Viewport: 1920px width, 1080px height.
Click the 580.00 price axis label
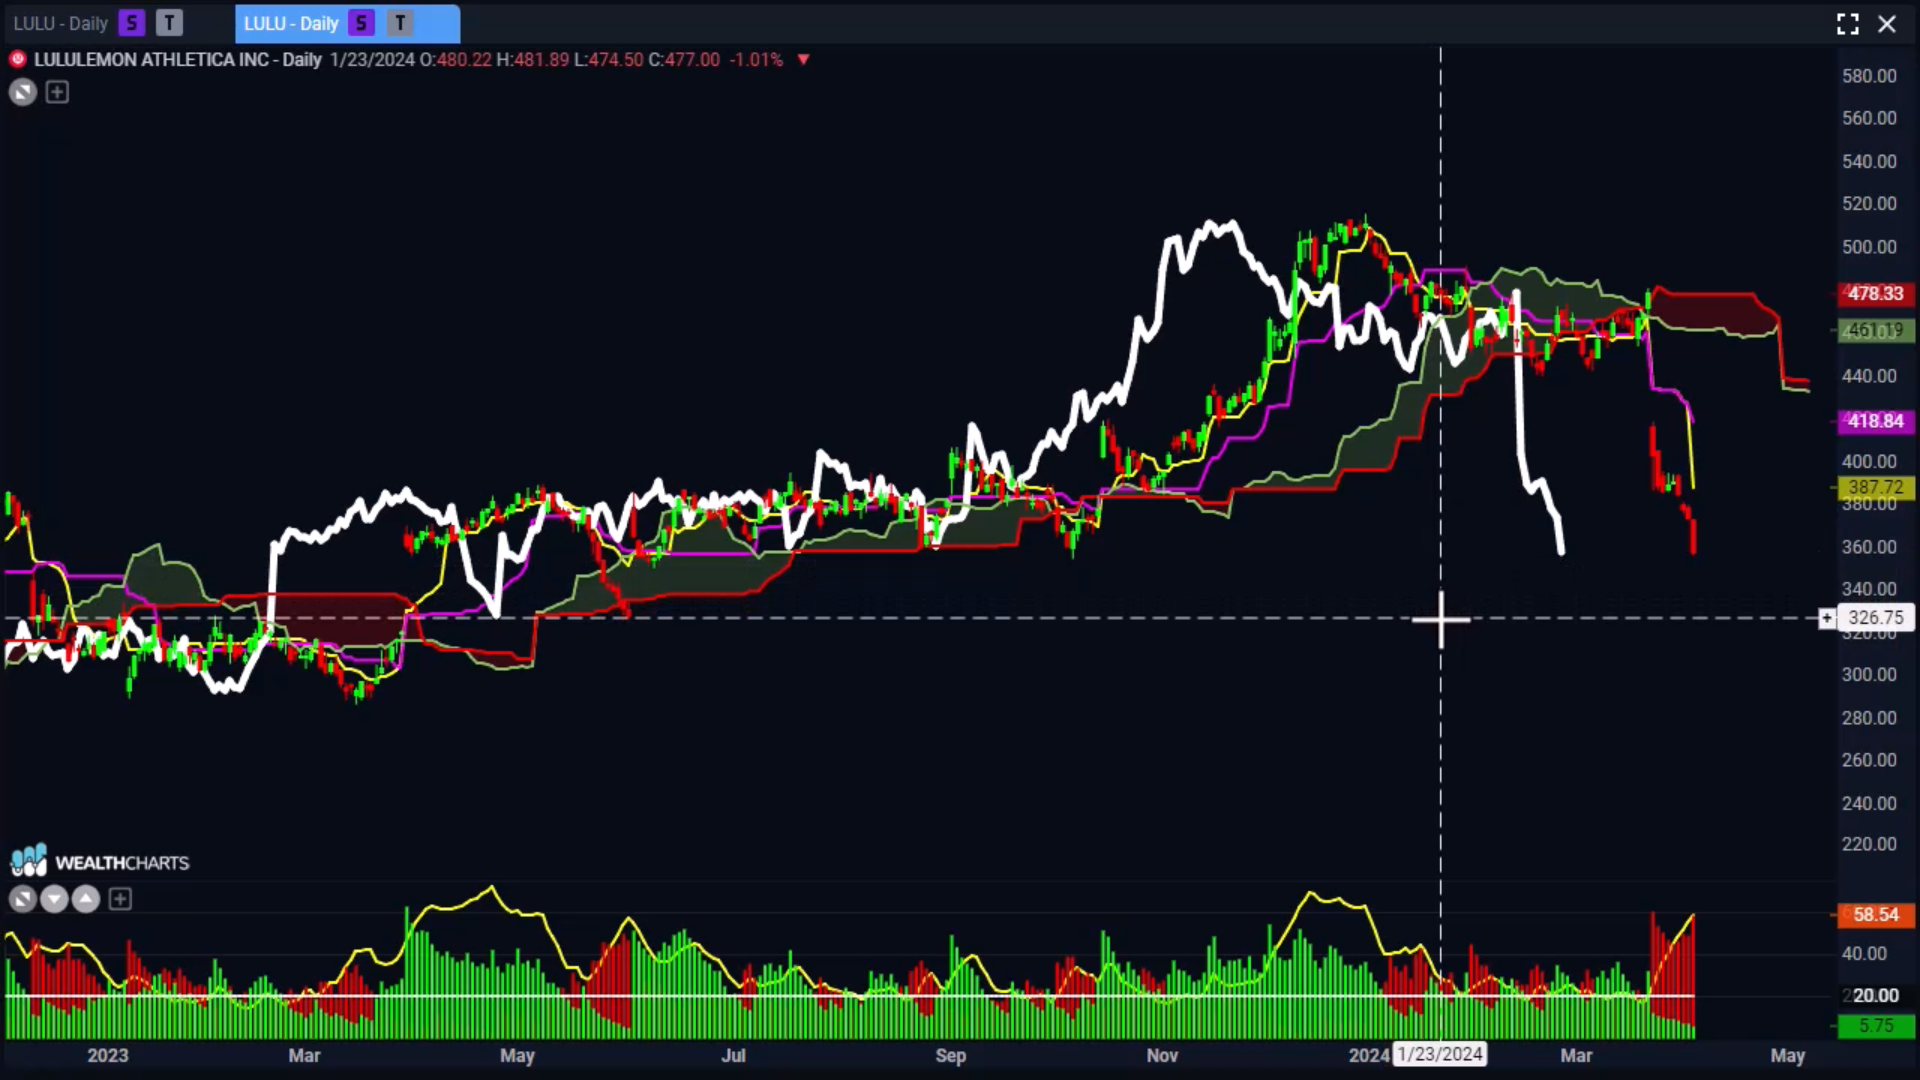point(1869,76)
